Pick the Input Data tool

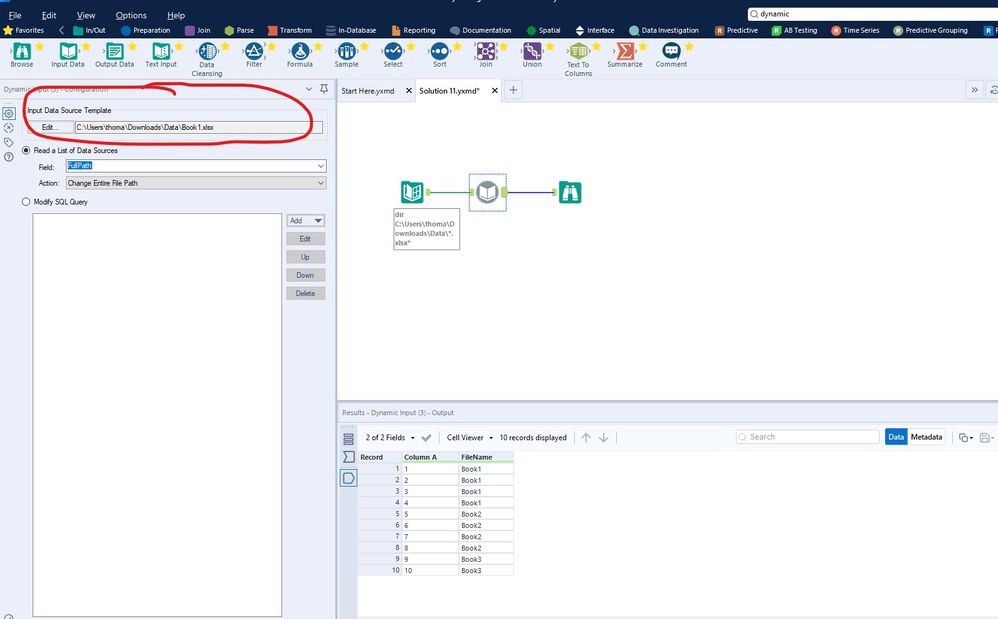click(67, 55)
